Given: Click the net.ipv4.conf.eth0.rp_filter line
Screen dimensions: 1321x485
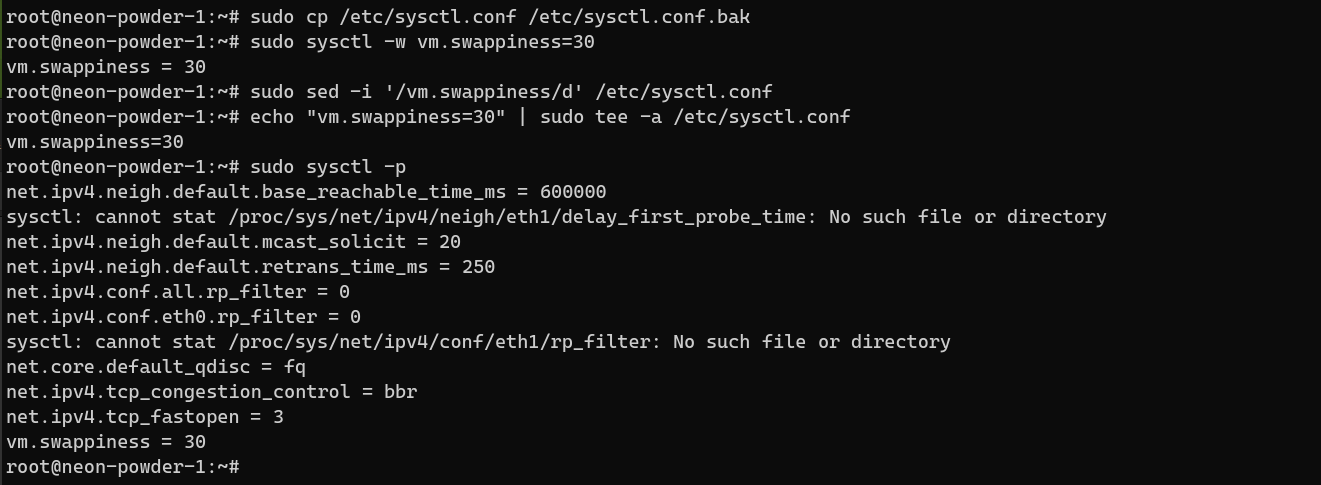Looking at the screenshot, I should click(x=183, y=317).
